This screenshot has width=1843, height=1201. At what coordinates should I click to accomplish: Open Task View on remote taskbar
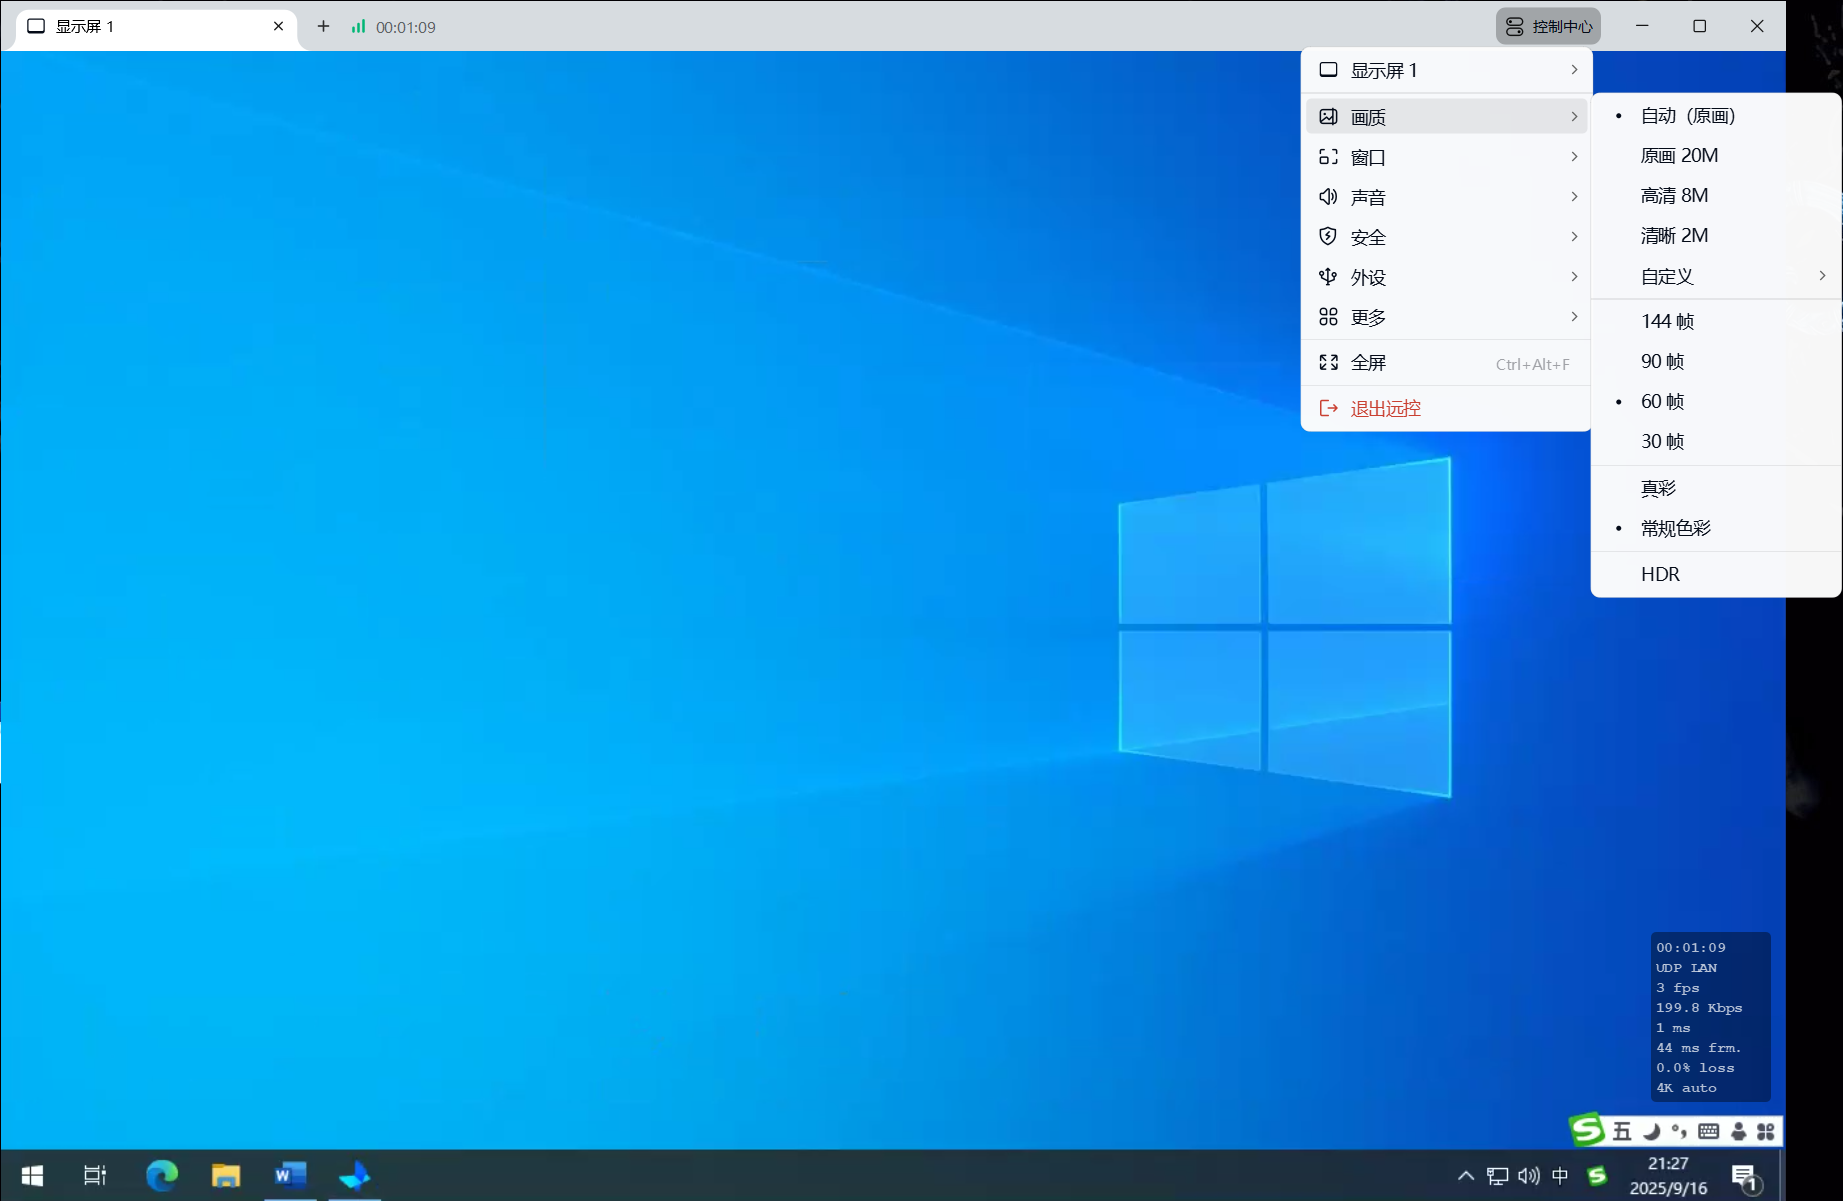[x=95, y=1176]
